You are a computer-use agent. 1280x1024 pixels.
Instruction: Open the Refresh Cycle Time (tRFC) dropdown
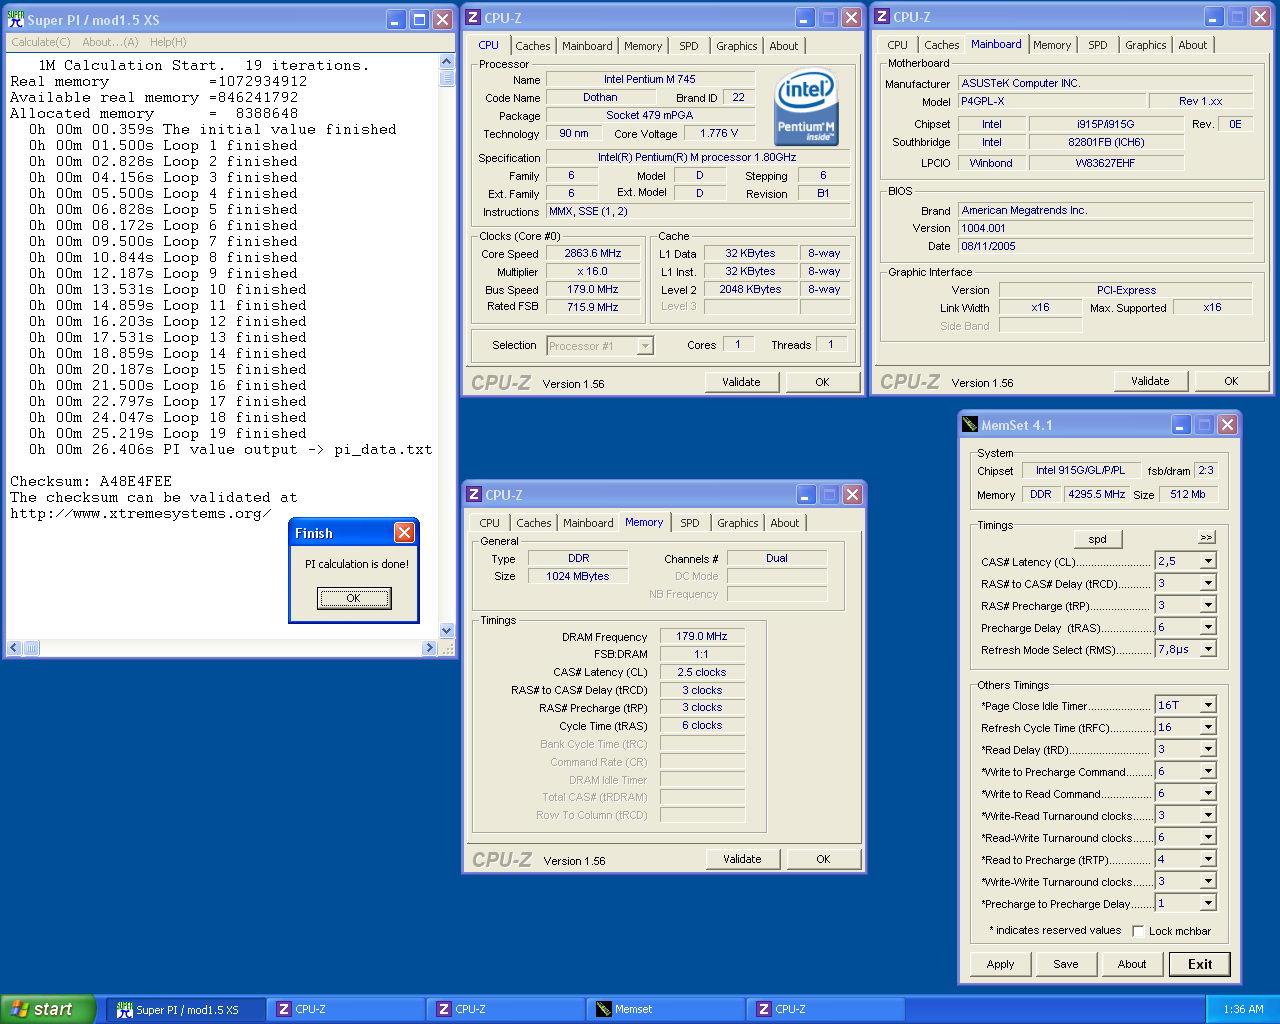(1208, 727)
